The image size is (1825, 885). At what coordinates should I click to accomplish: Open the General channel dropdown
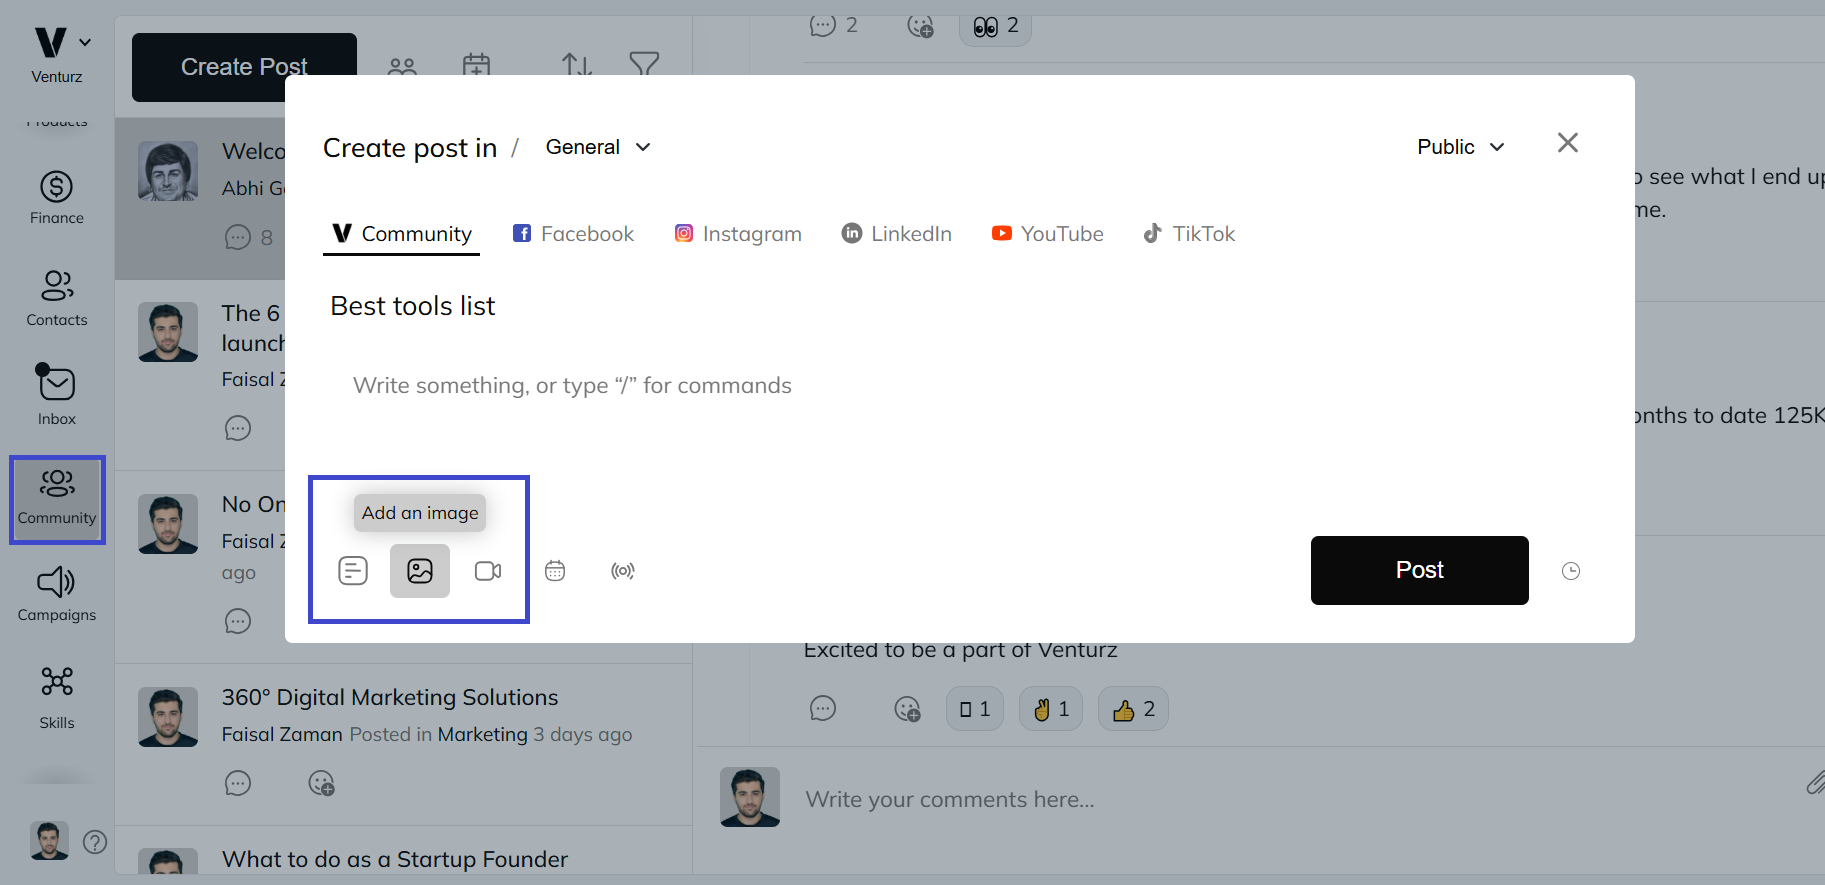pos(598,147)
